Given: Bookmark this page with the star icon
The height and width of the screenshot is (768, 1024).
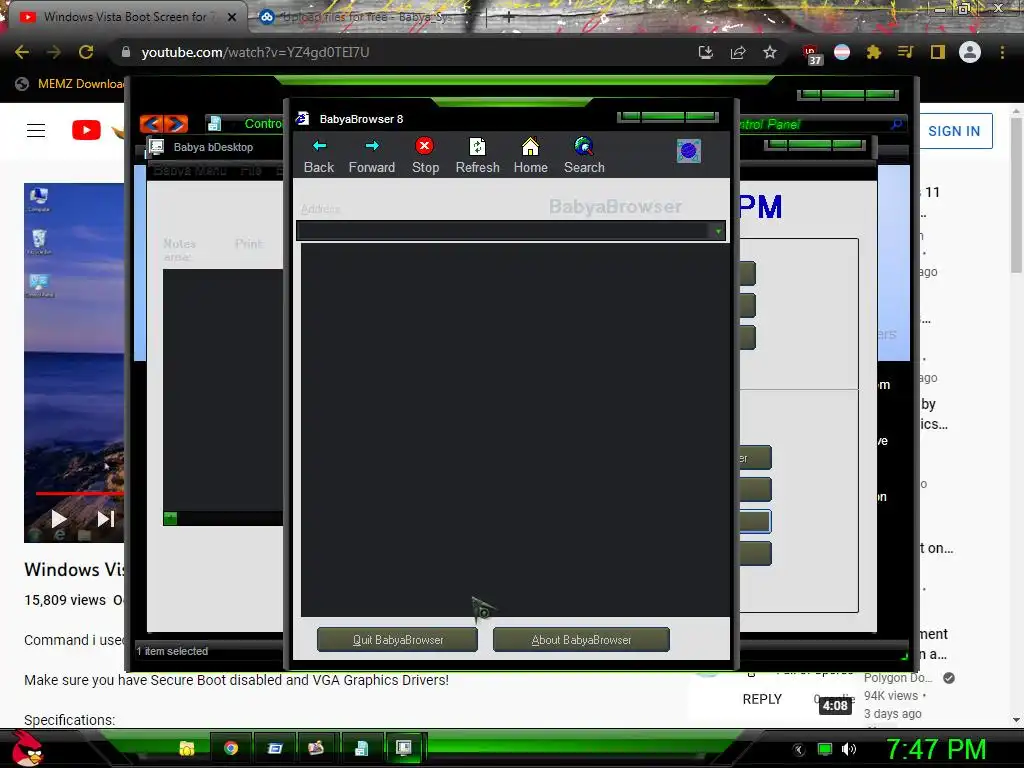Looking at the screenshot, I should pyautogui.click(x=770, y=52).
